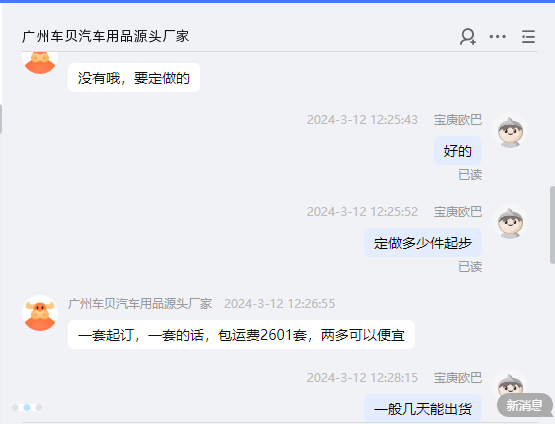Click the 一套起订 pricing message bubble
This screenshot has height=424, width=555.
point(241,334)
